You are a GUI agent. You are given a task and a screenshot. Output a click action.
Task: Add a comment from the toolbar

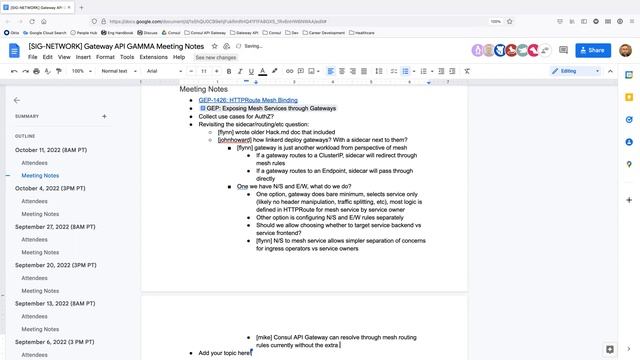coord(301,71)
